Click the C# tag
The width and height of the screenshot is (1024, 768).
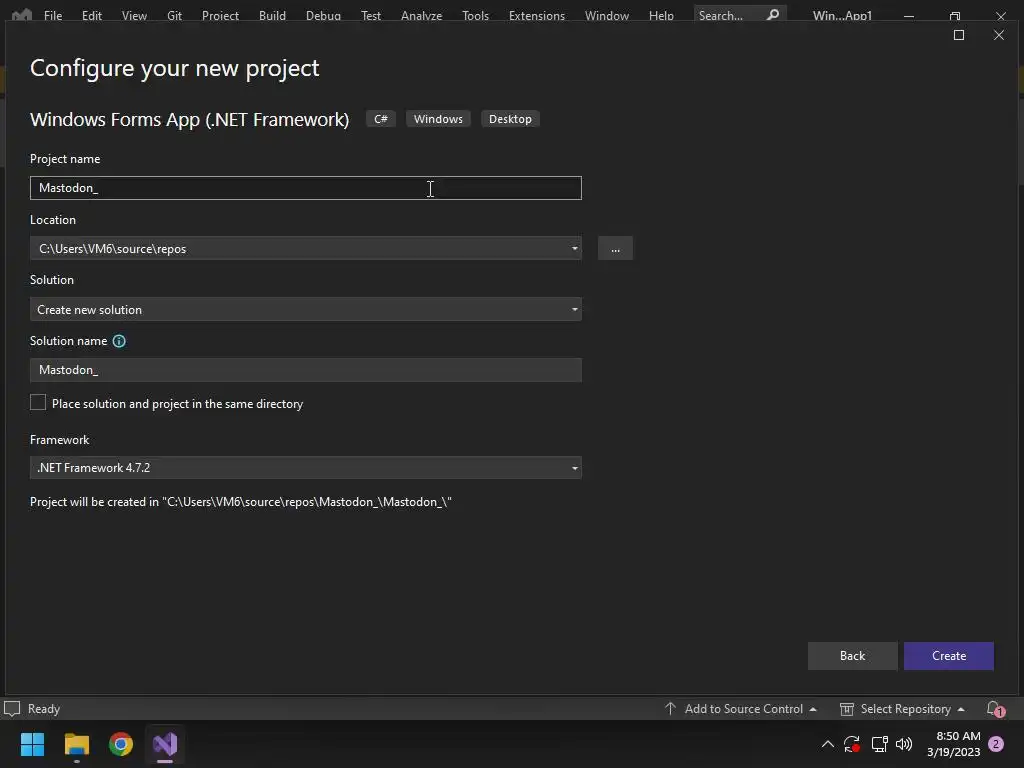click(381, 119)
